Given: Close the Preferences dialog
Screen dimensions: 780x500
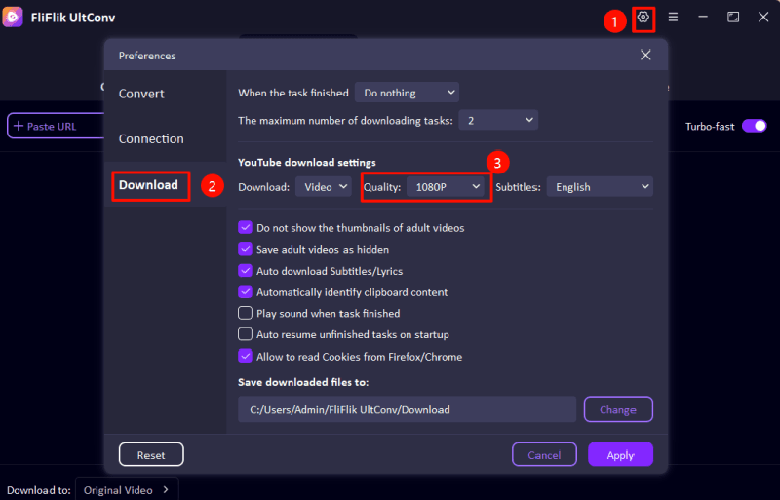Looking at the screenshot, I should pyautogui.click(x=646, y=55).
